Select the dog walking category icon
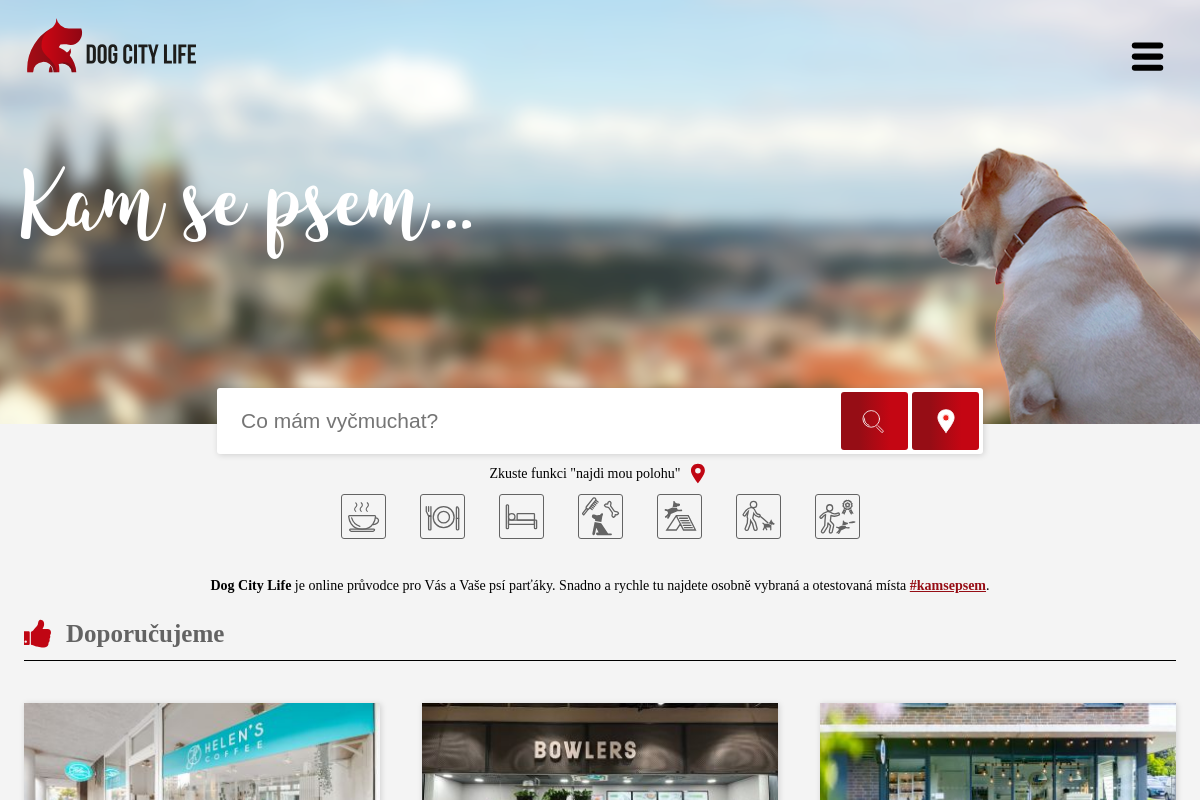This screenshot has height=800, width=1200. point(758,516)
